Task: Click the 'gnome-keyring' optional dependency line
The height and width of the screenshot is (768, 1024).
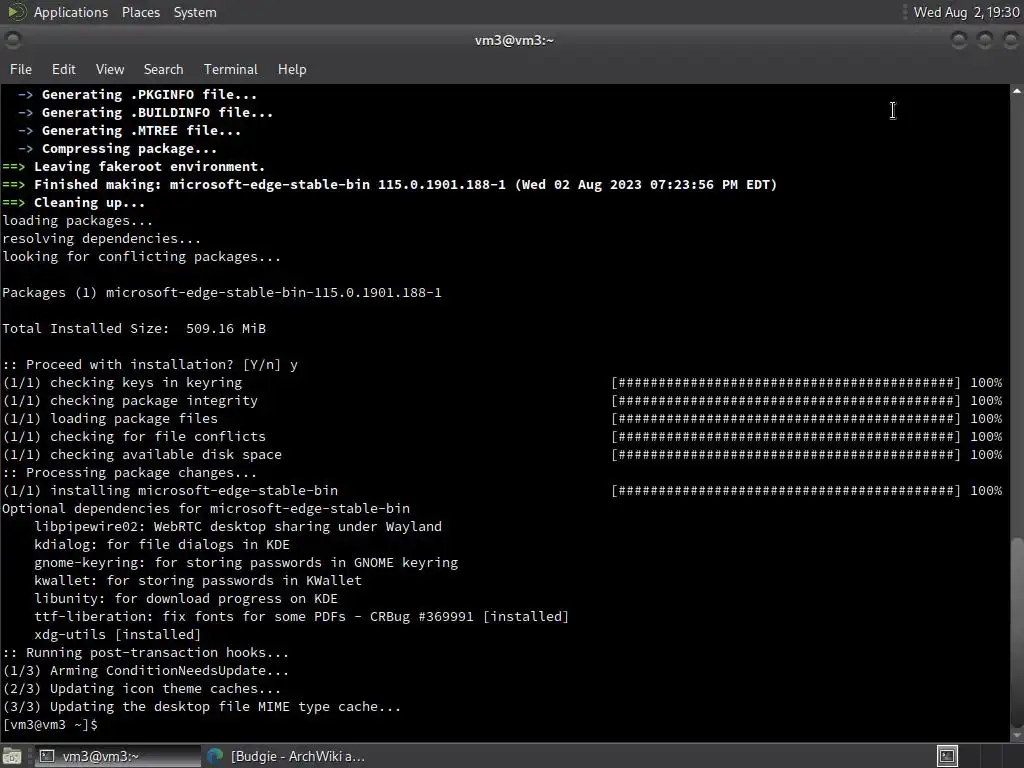Action: [x=246, y=562]
